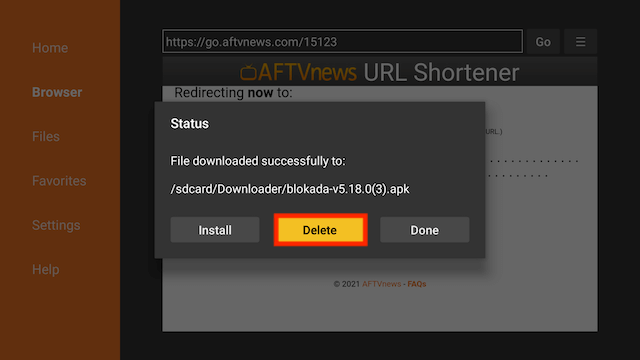Select Browser in the sidebar
Image resolution: width=640 pixels, height=360 pixels.
pos(57,92)
